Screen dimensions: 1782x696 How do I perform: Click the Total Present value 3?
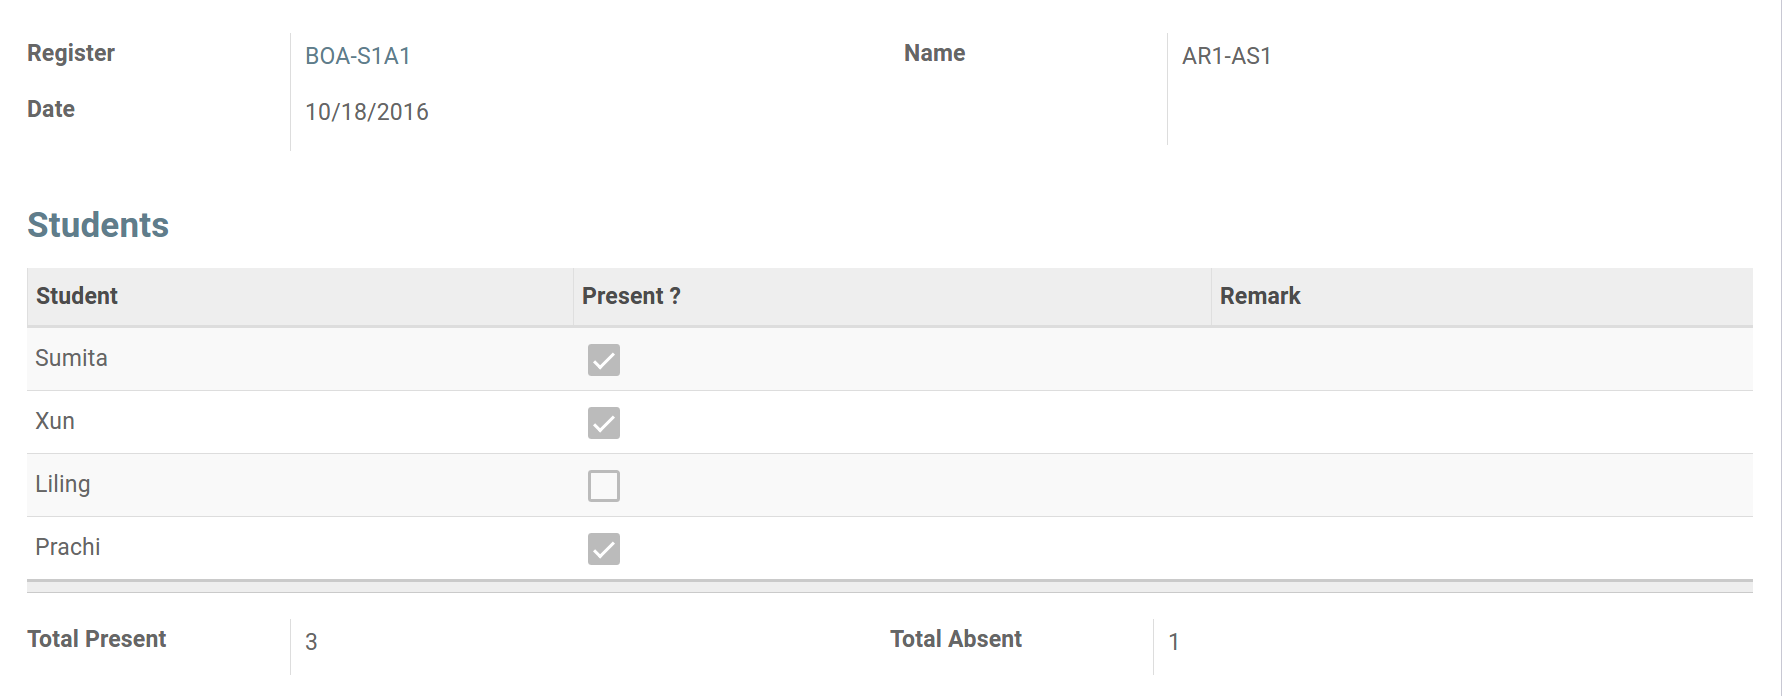coord(311,642)
